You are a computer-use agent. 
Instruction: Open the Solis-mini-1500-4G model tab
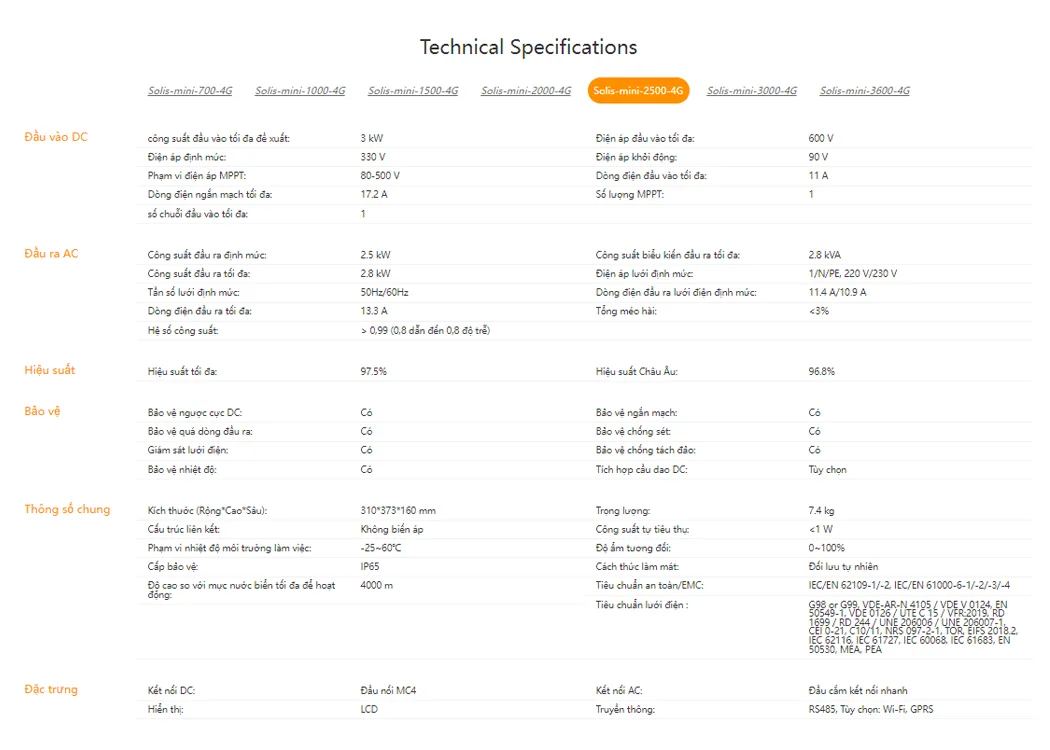pyautogui.click(x=413, y=91)
